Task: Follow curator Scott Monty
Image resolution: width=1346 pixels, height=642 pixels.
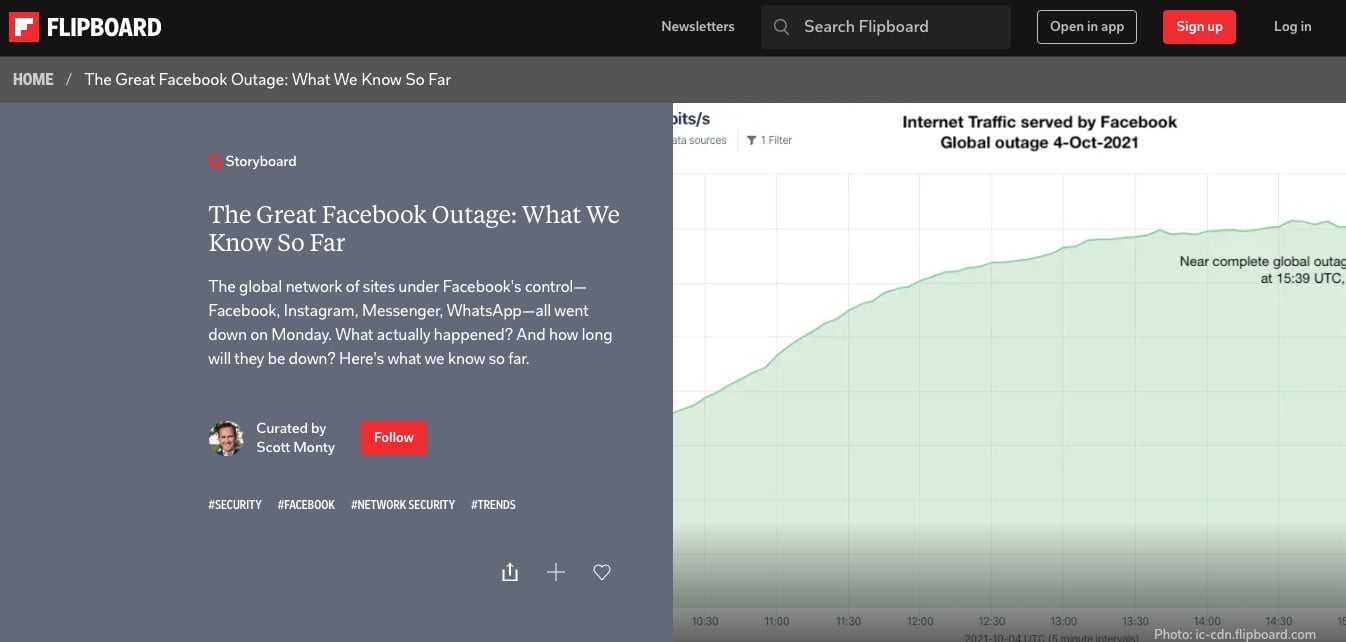Action: click(x=394, y=438)
